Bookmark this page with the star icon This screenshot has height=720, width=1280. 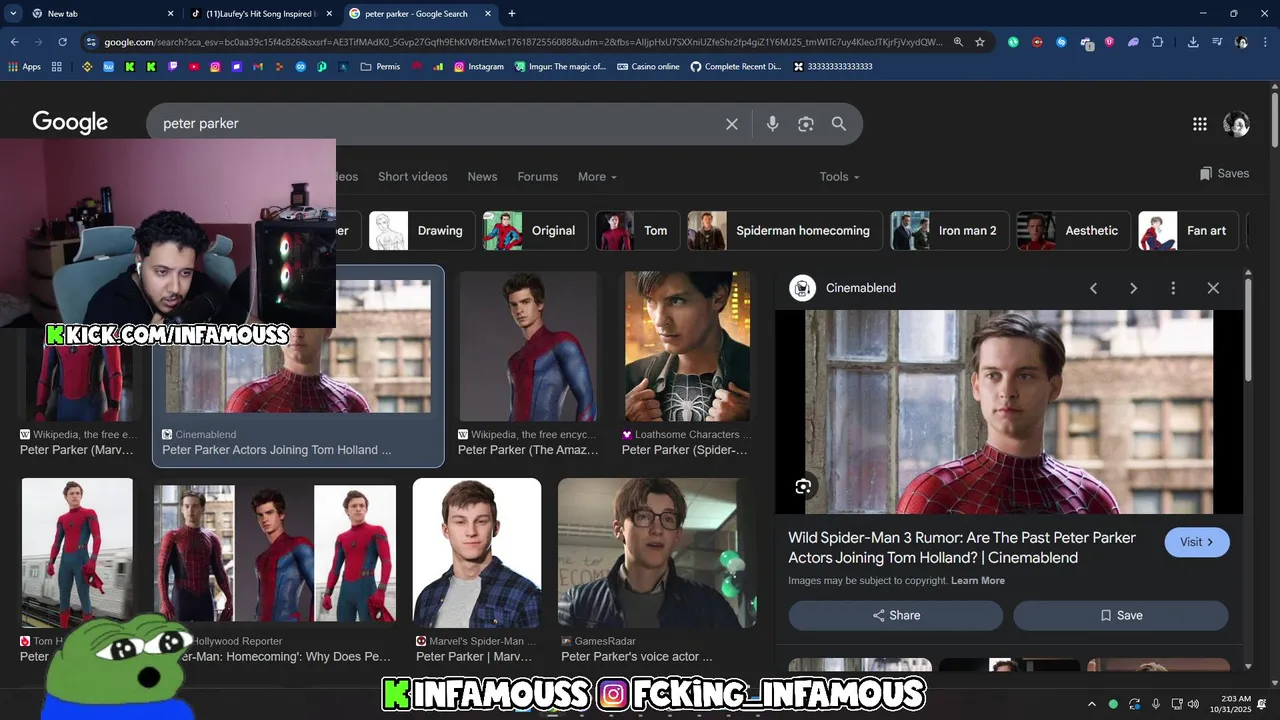[980, 42]
